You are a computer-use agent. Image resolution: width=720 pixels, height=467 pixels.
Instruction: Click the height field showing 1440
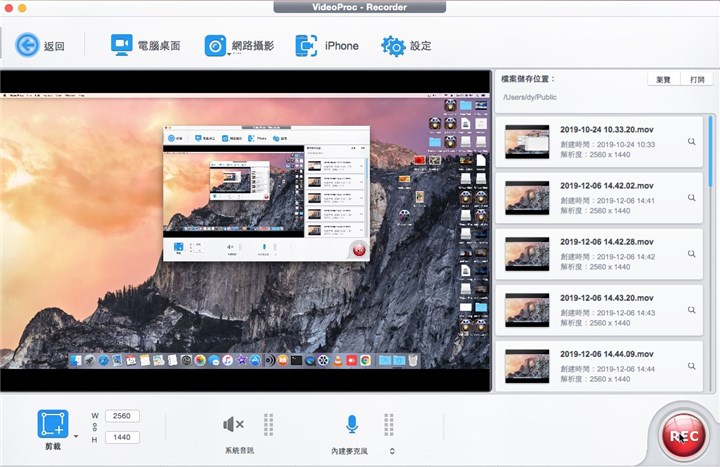pyautogui.click(x=122, y=437)
